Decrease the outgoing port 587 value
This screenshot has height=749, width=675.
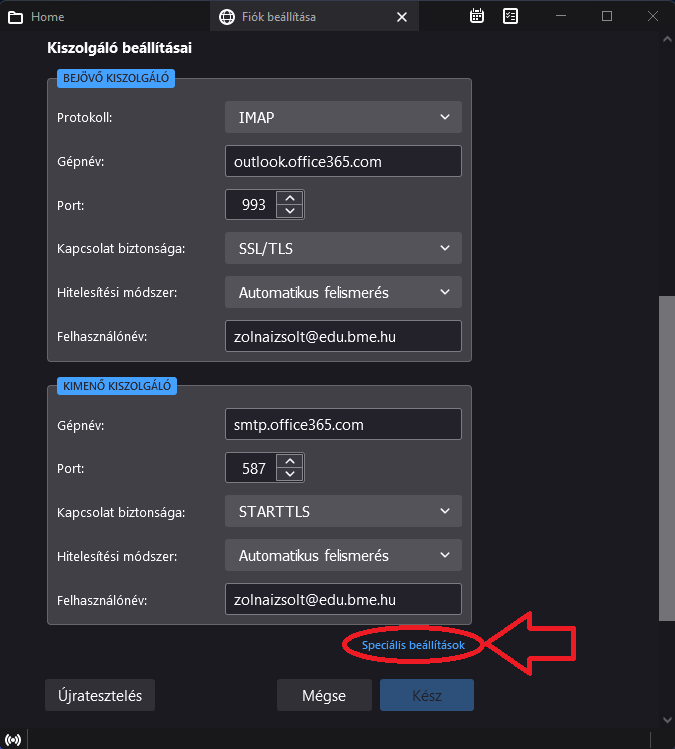[x=289, y=474]
